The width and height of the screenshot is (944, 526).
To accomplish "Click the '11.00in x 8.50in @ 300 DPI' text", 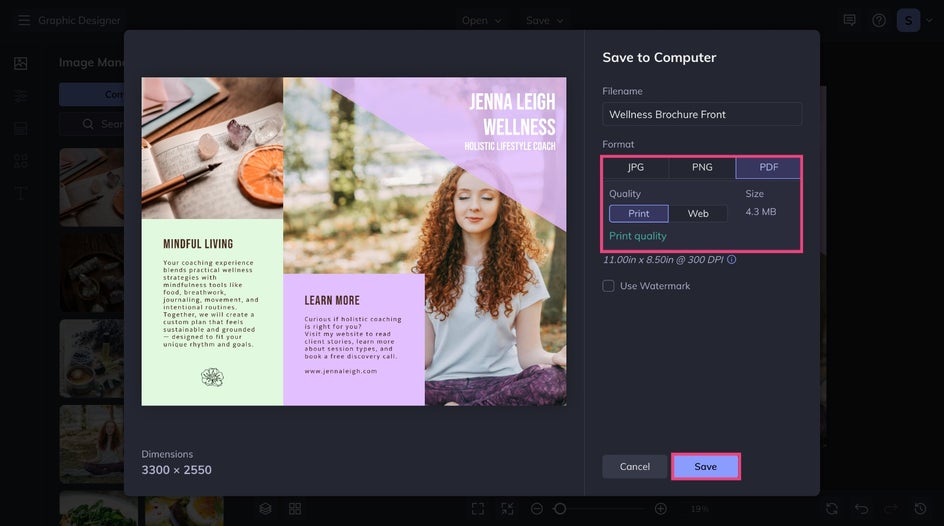I will pyautogui.click(x=663, y=260).
